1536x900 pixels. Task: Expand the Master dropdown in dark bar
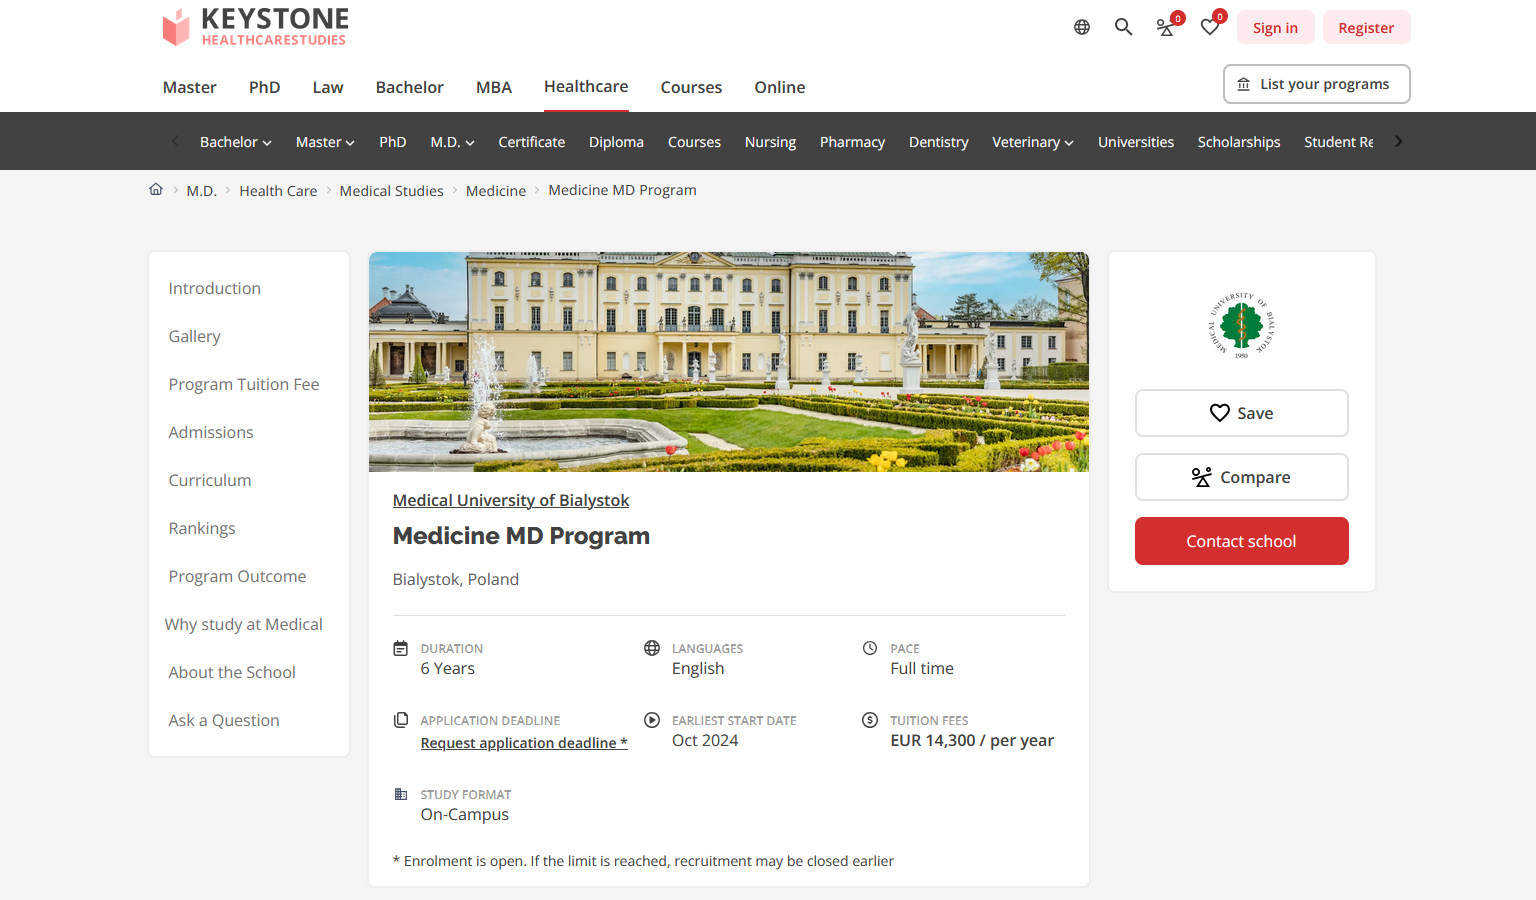(x=325, y=142)
